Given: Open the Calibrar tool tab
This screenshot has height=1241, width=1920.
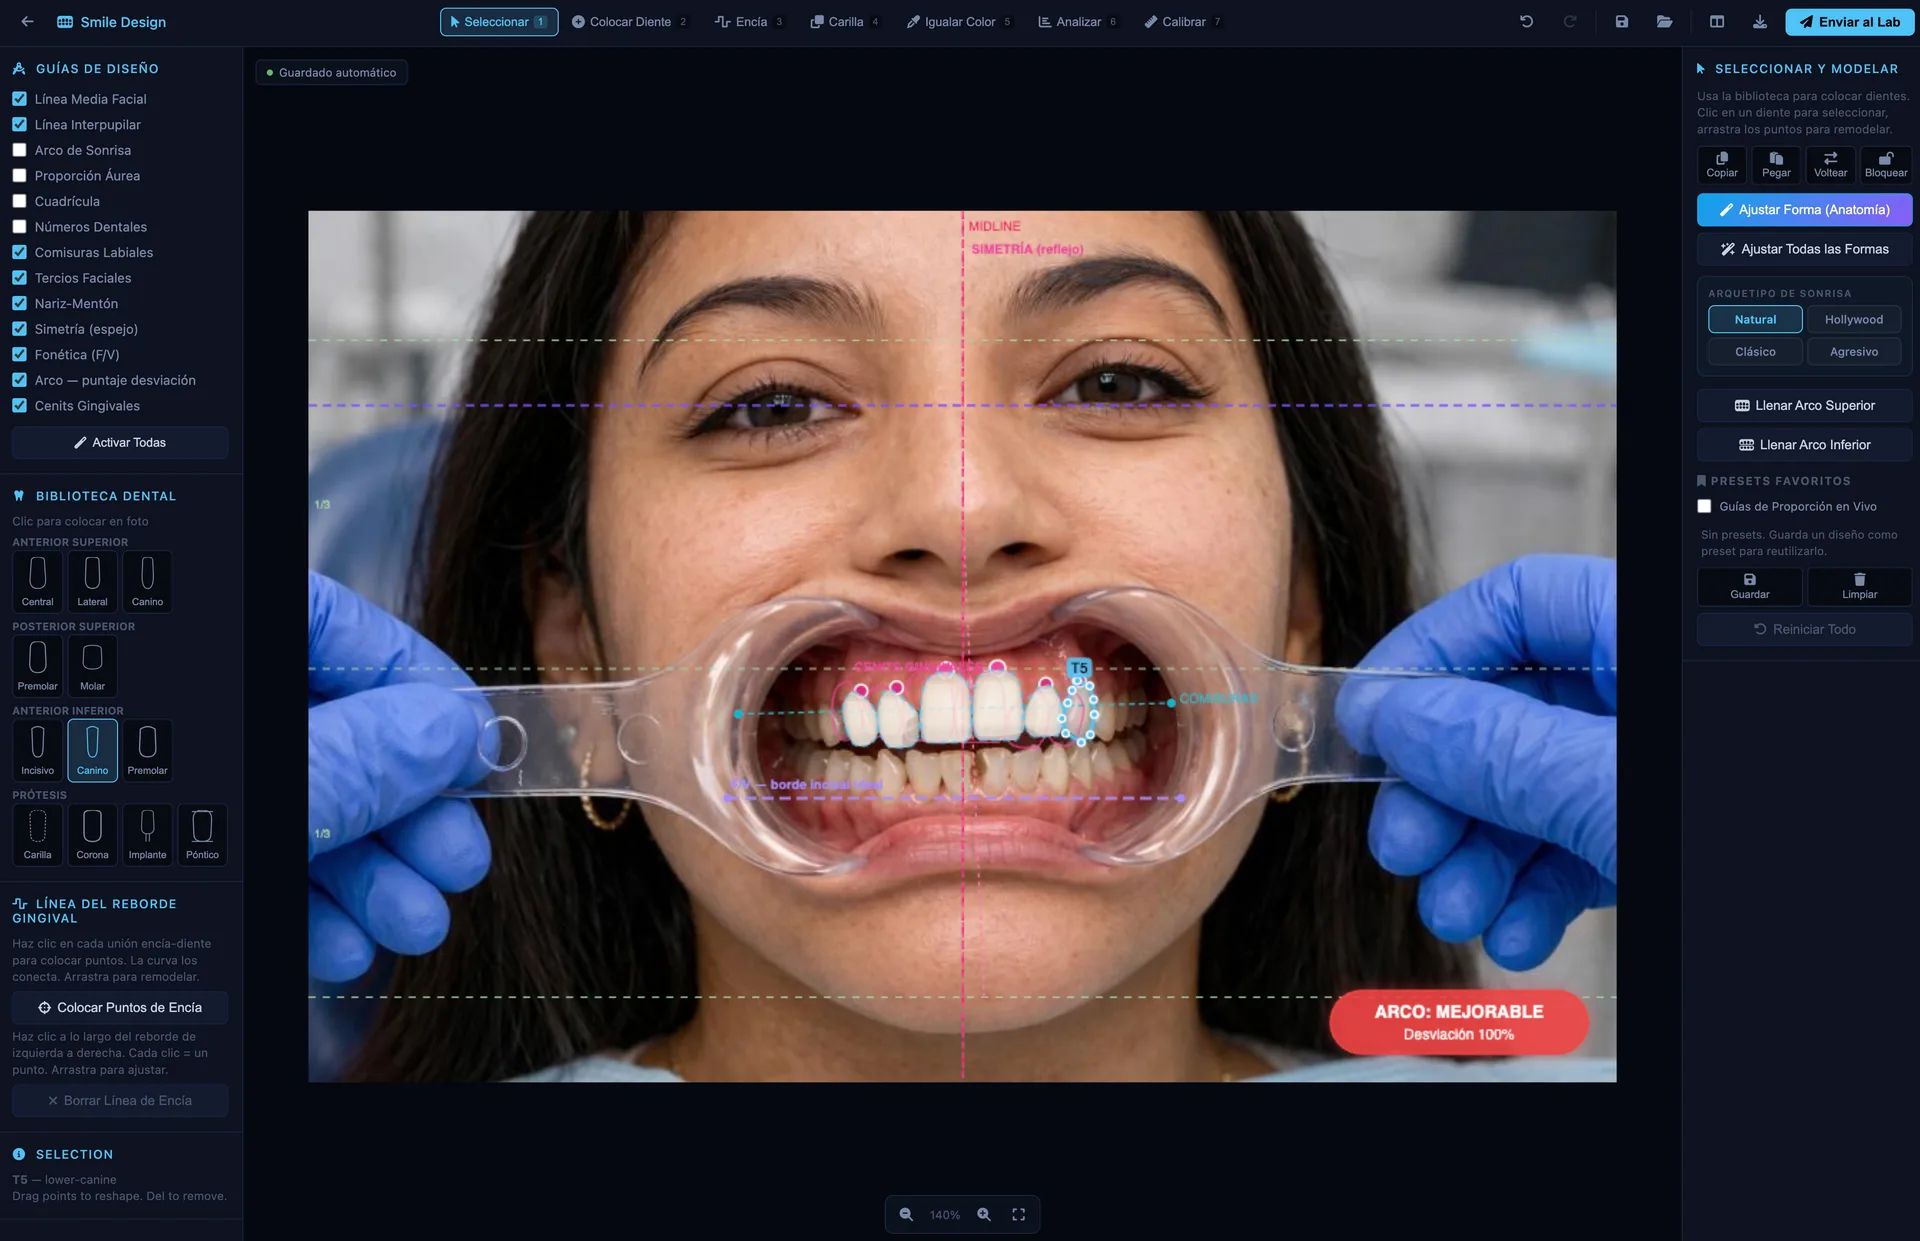Looking at the screenshot, I should coord(1183,21).
